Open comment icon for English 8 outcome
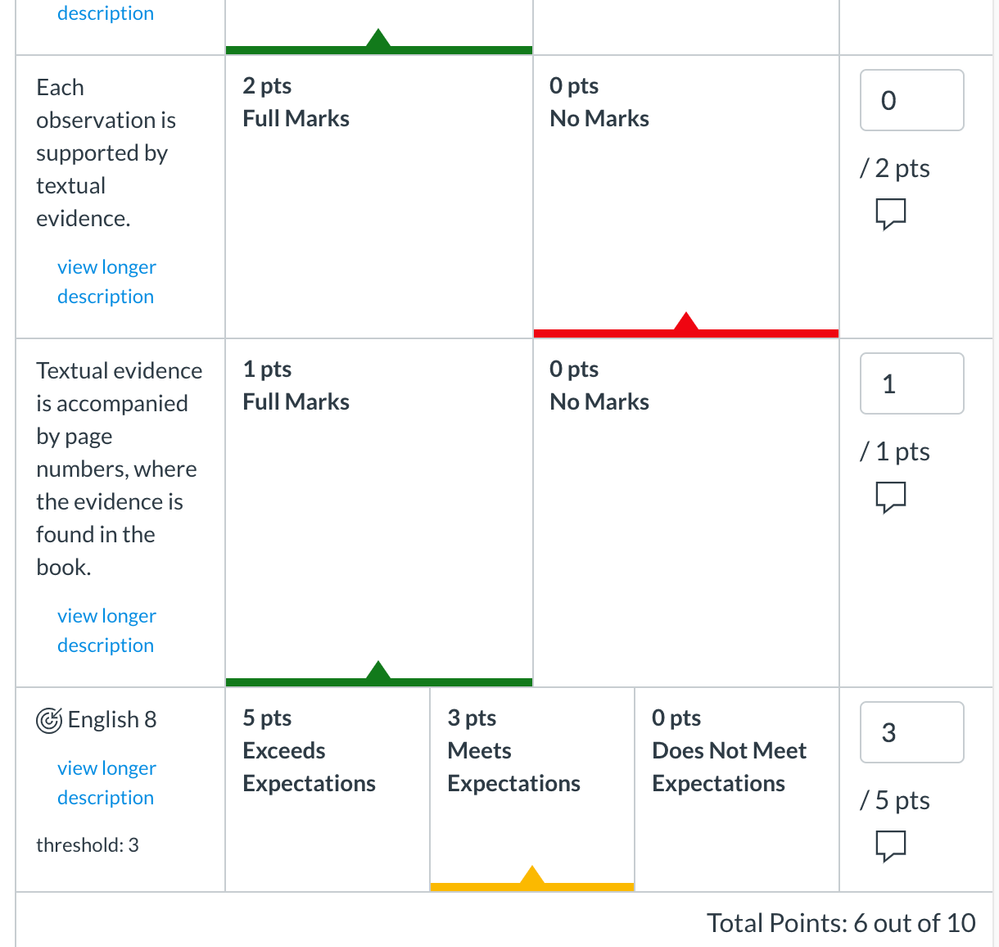The image size is (999, 947). pos(891,846)
